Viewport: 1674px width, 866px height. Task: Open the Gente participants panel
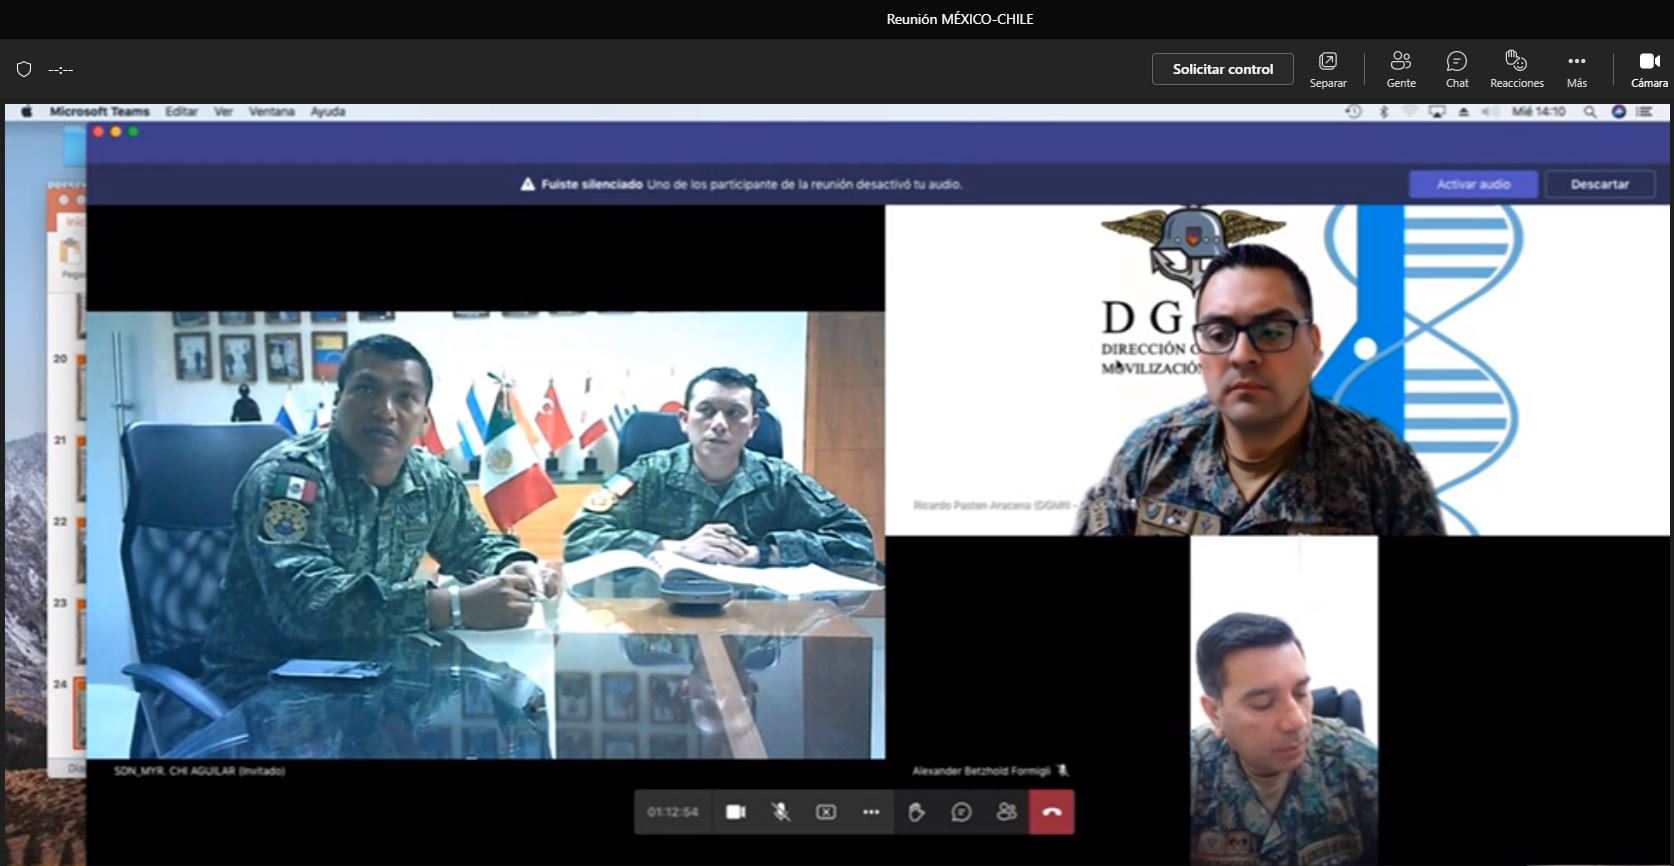click(1400, 69)
